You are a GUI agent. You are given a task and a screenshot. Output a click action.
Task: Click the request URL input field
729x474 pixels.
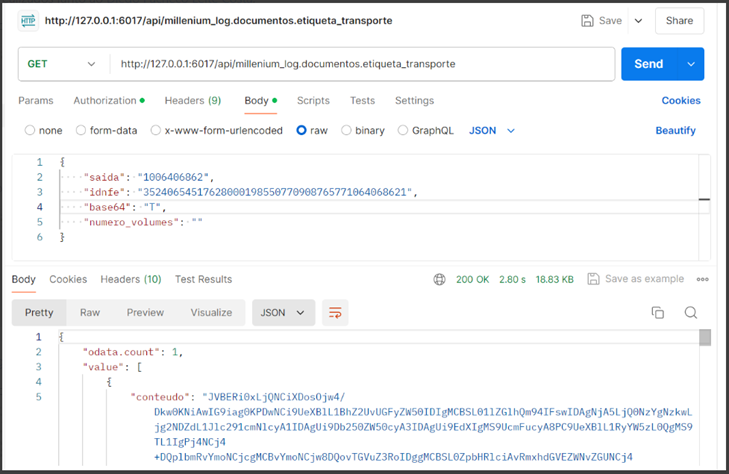click(x=360, y=64)
